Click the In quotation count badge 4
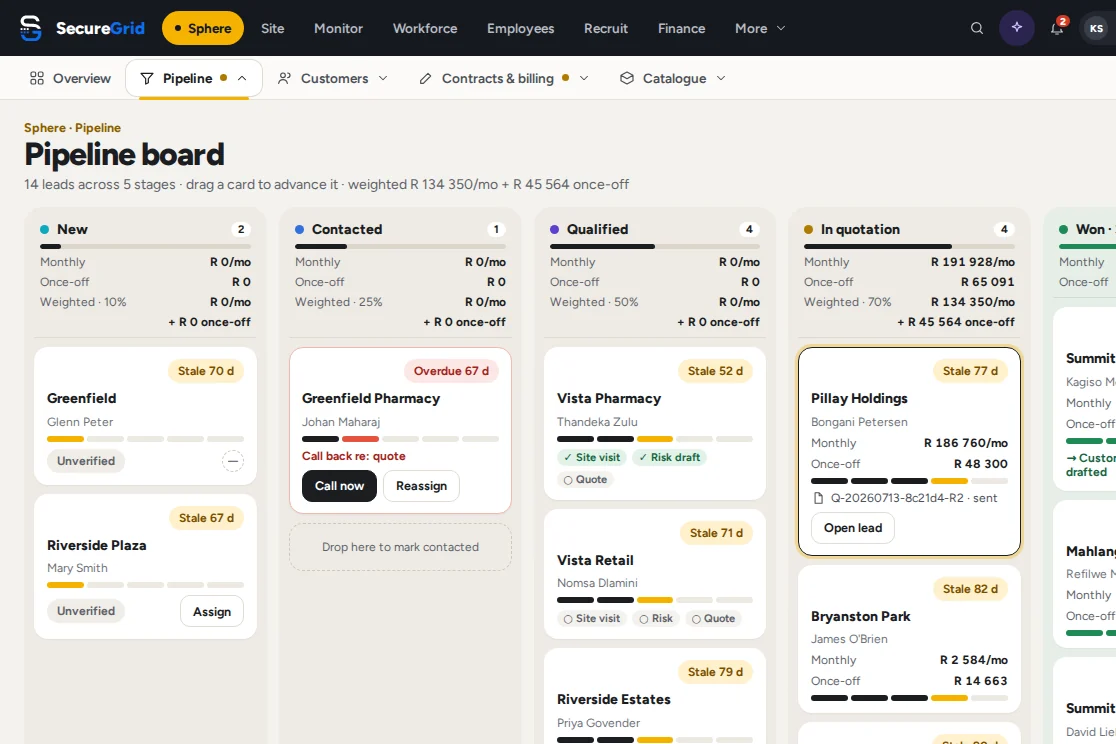1116x744 pixels. tap(1004, 229)
